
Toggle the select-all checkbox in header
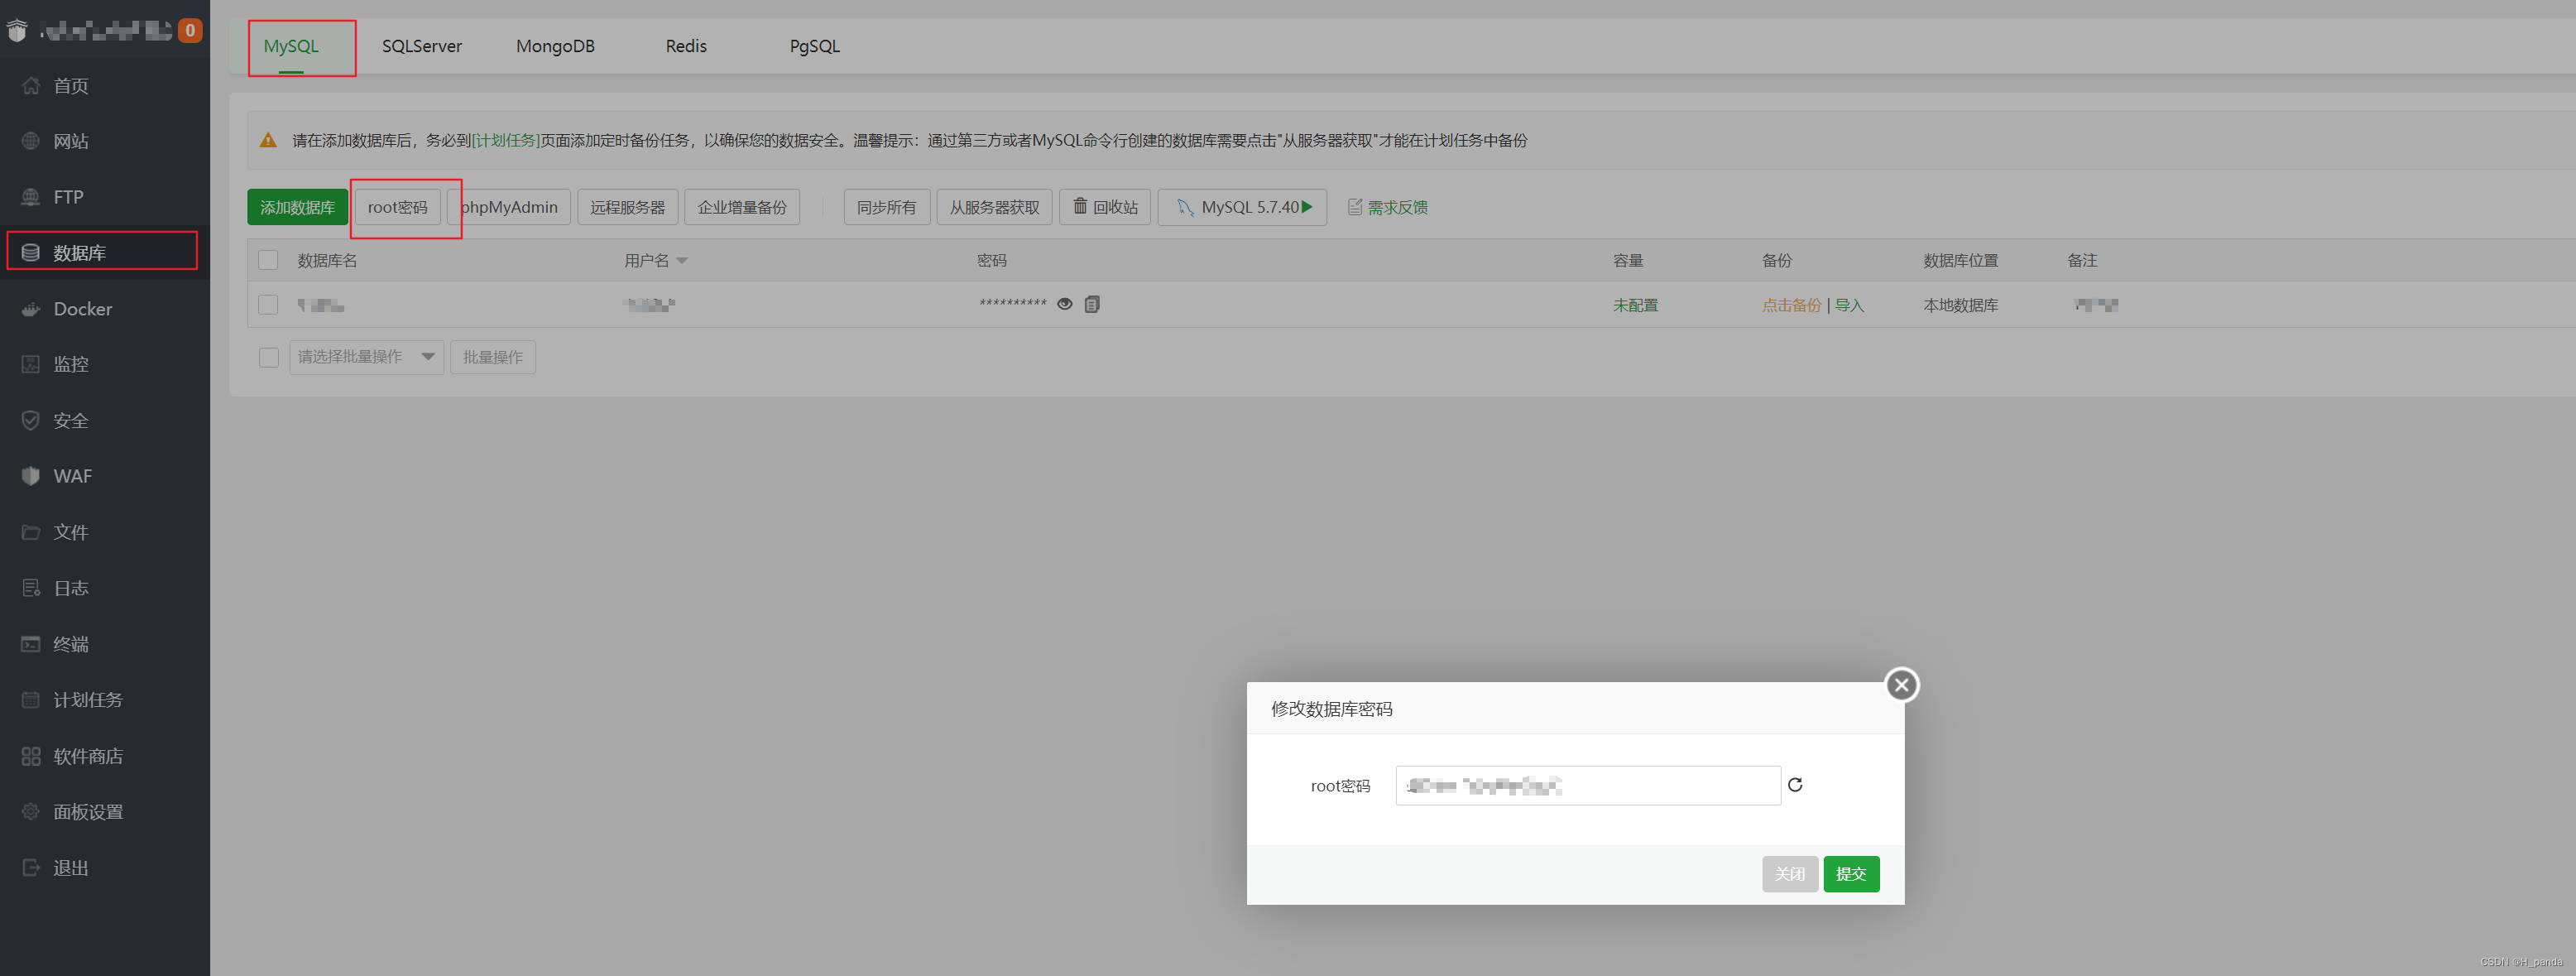(268, 260)
